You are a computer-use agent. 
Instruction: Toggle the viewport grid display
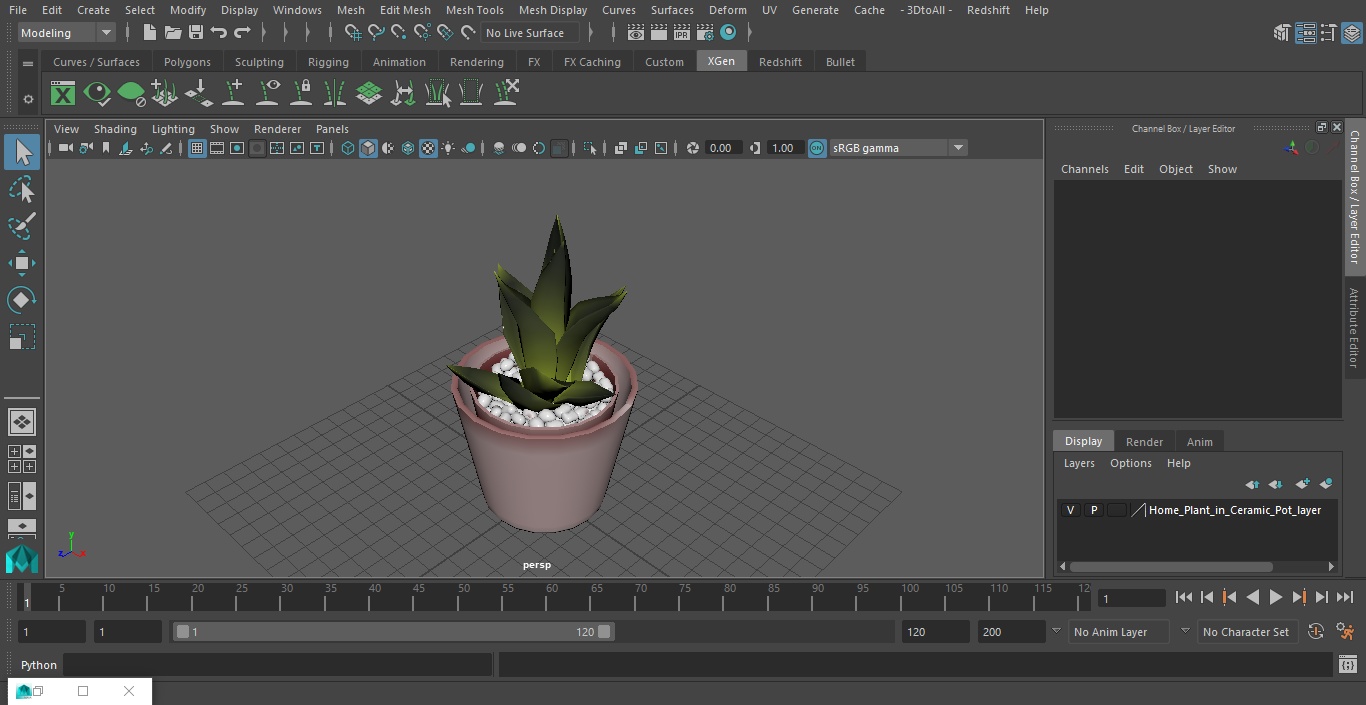pyautogui.click(x=197, y=148)
